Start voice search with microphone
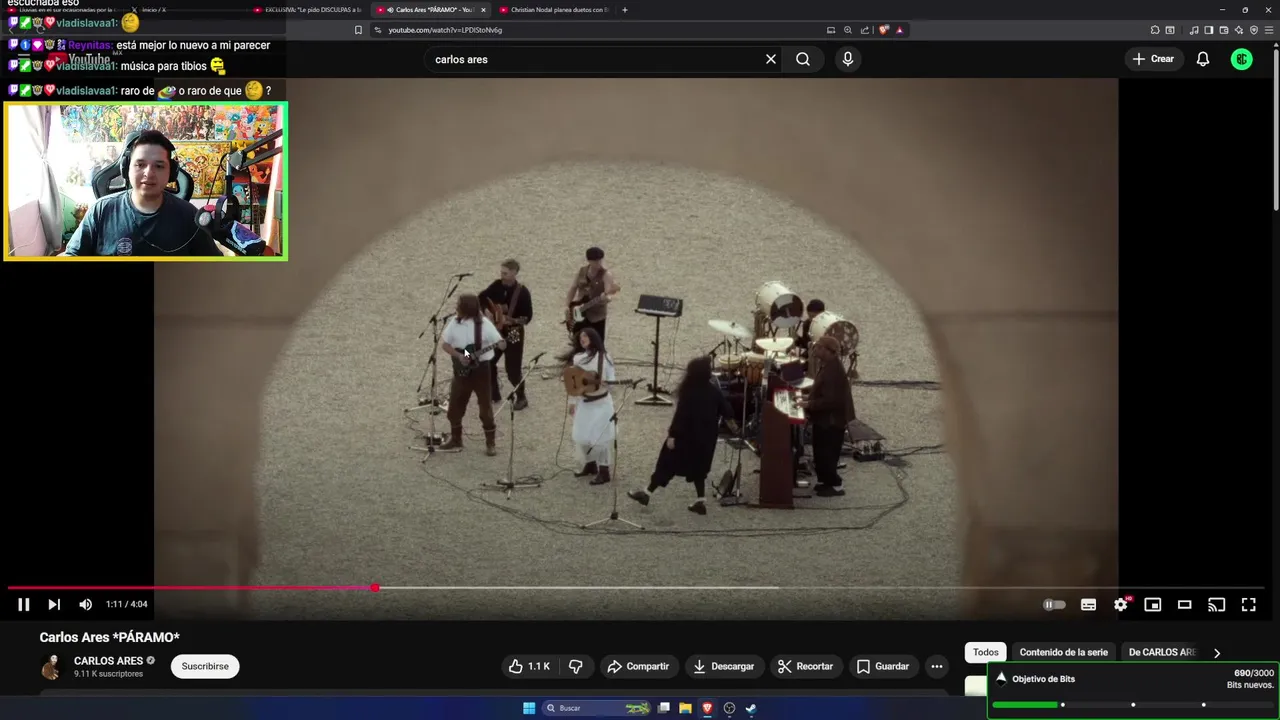 (848, 59)
